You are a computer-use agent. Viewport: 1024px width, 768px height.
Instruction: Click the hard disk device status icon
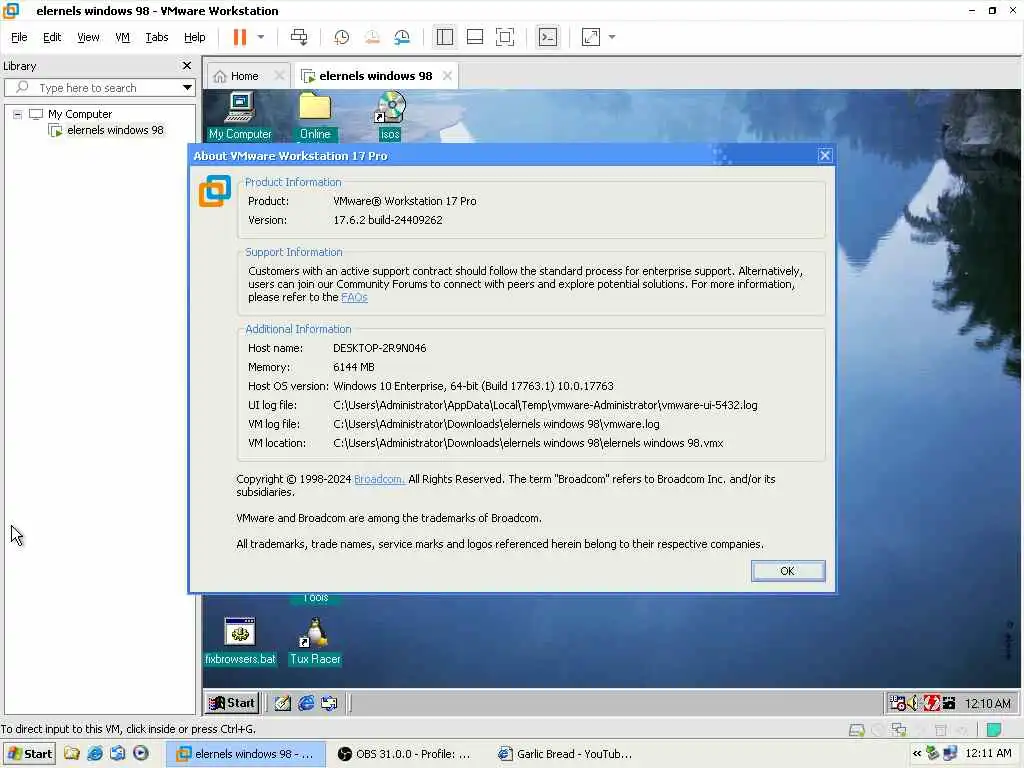coord(856,730)
